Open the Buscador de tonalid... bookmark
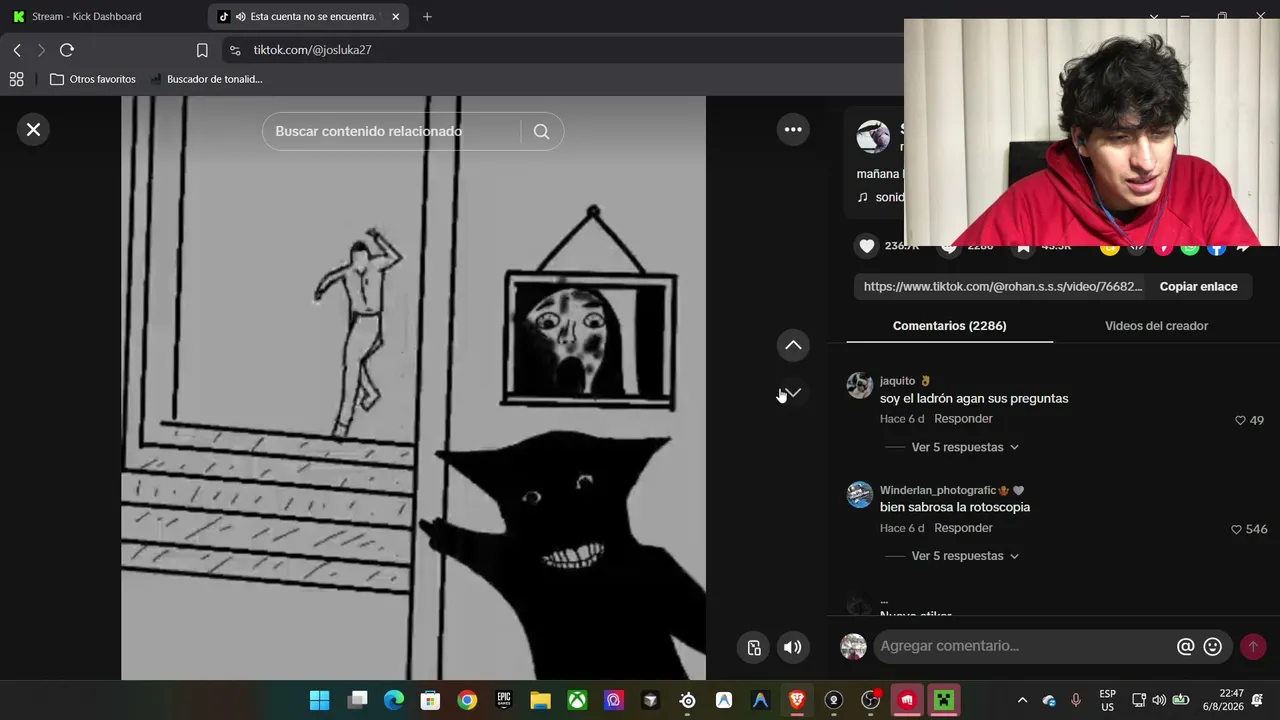This screenshot has width=1280, height=720. click(206, 79)
